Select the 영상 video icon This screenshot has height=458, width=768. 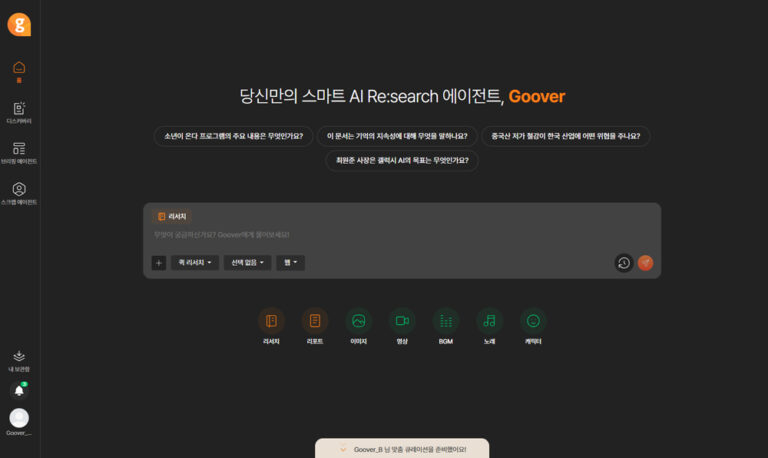(402, 321)
